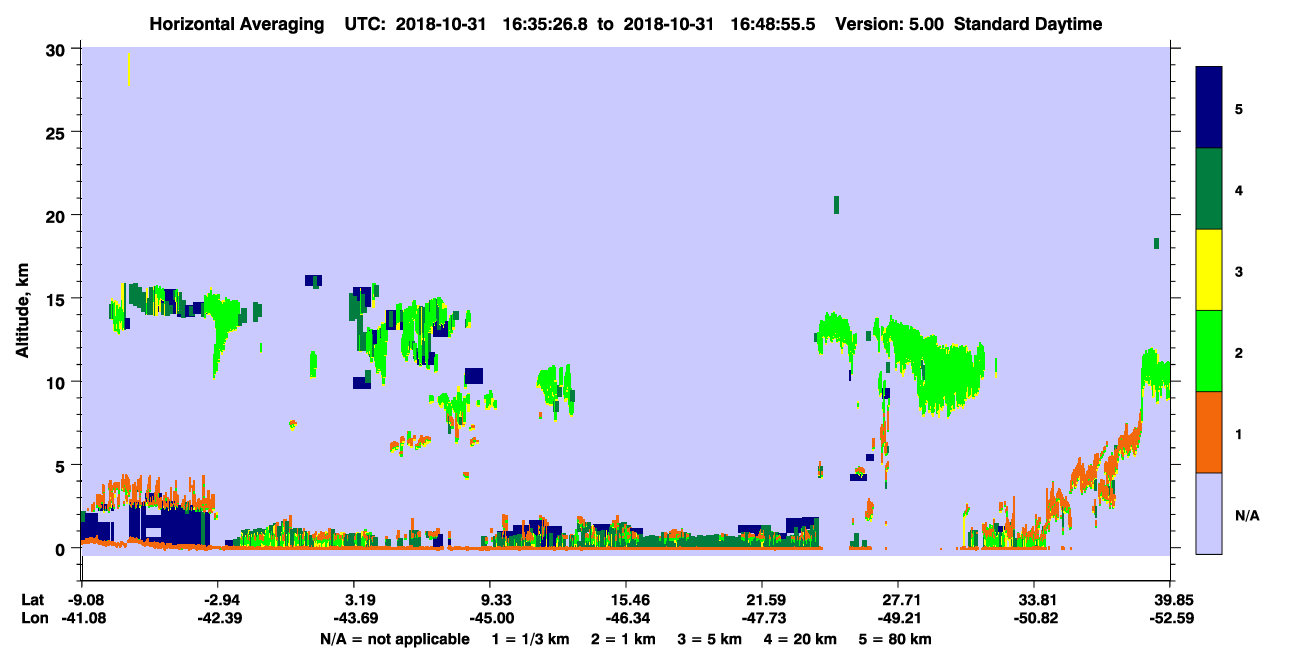
Task: Click legend text '4 = 20 km'
Action: [x=800, y=639]
